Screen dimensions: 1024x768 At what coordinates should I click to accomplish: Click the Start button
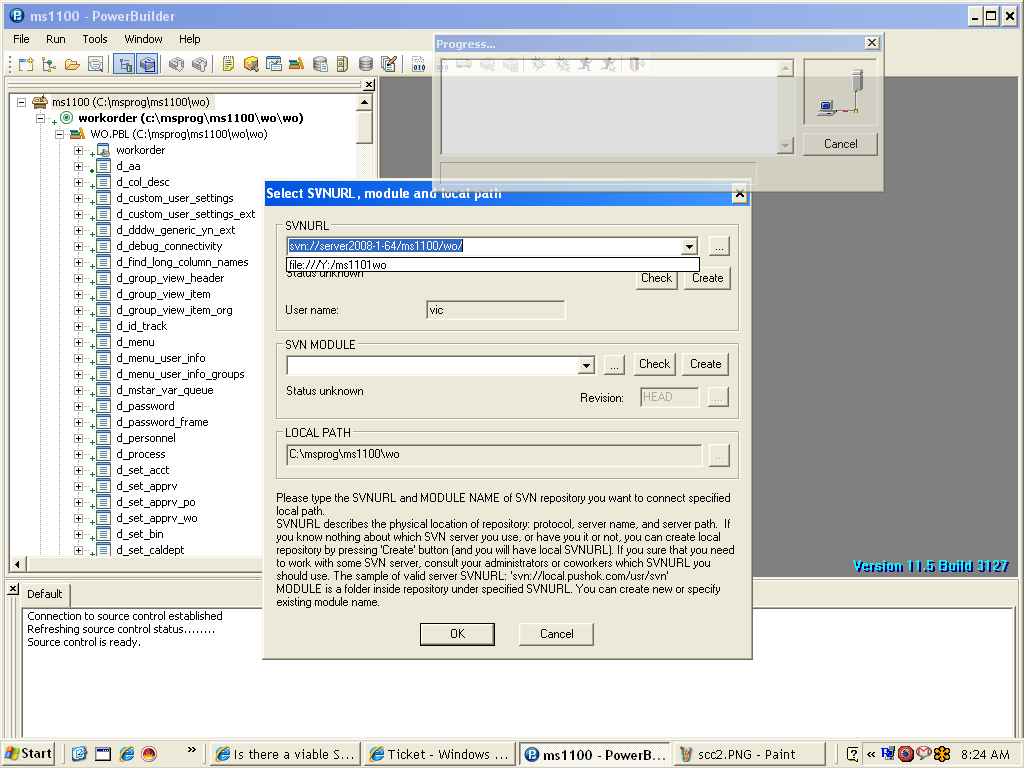[x=28, y=754]
